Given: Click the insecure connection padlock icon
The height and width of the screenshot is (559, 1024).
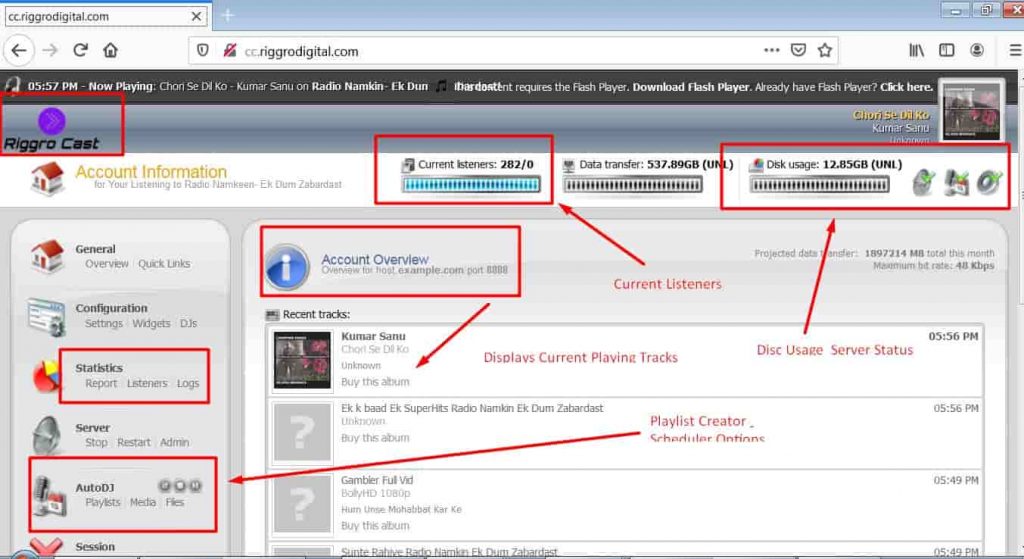Looking at the screenshot, I should coord(229,50).
